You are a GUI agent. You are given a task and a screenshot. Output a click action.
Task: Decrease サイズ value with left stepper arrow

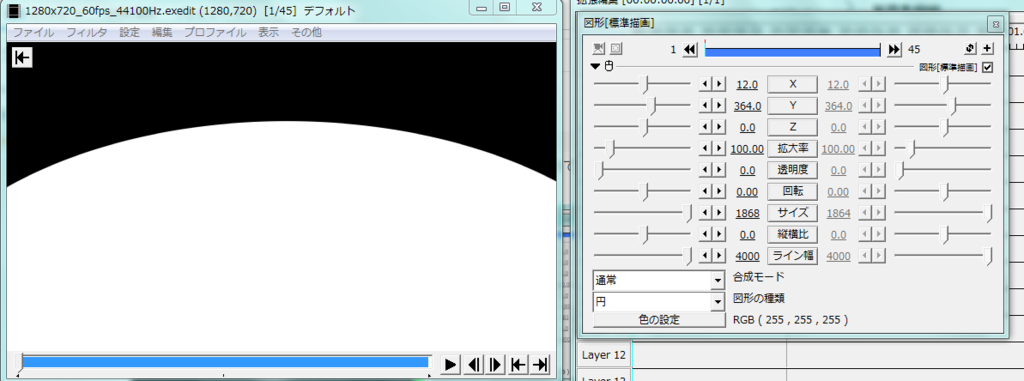[705, 213]
